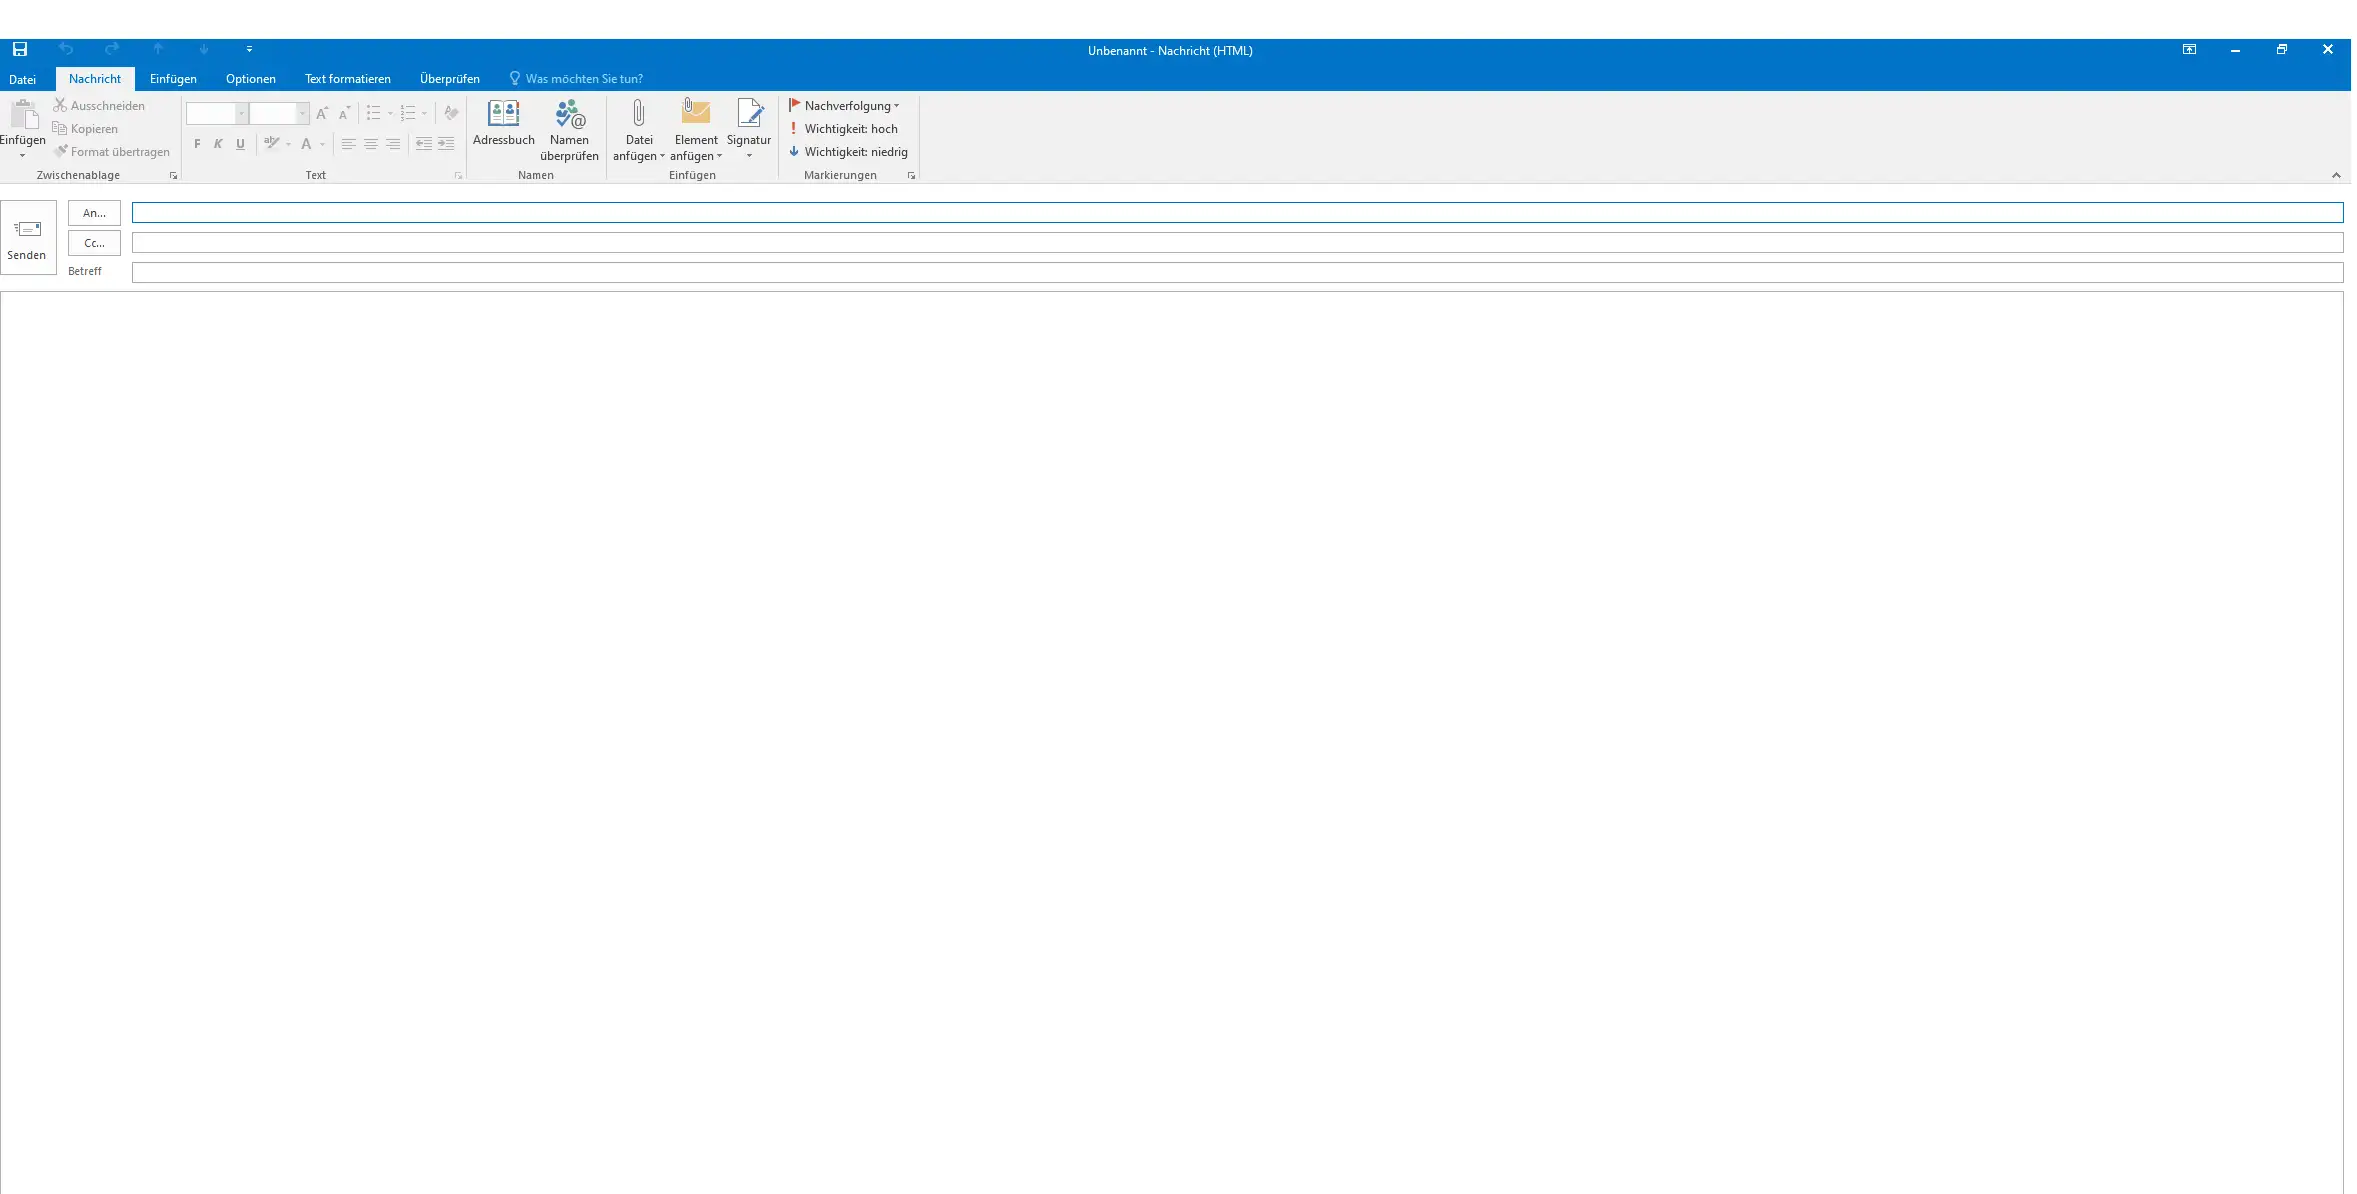The image size is (2357, 1194).
Task: Click the Kopieren icon
Action: click(x=60, y=129)
